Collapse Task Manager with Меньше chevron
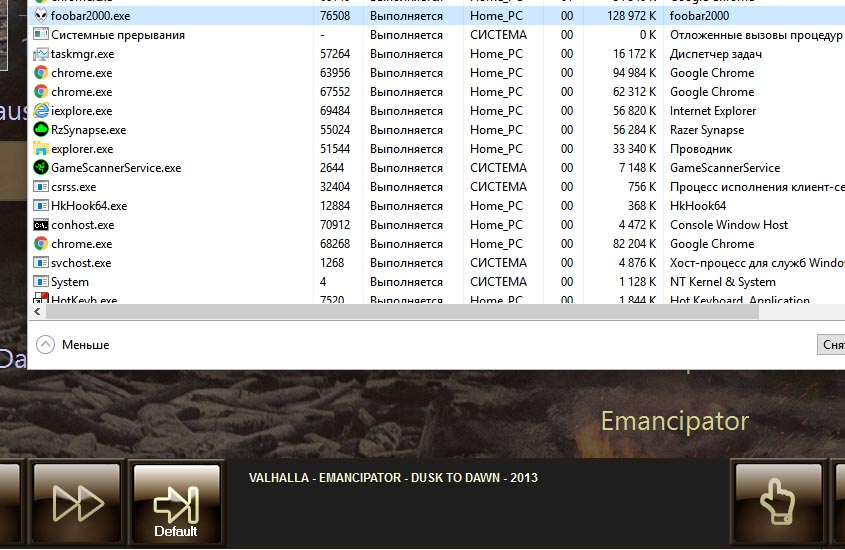 coord(45,345)
